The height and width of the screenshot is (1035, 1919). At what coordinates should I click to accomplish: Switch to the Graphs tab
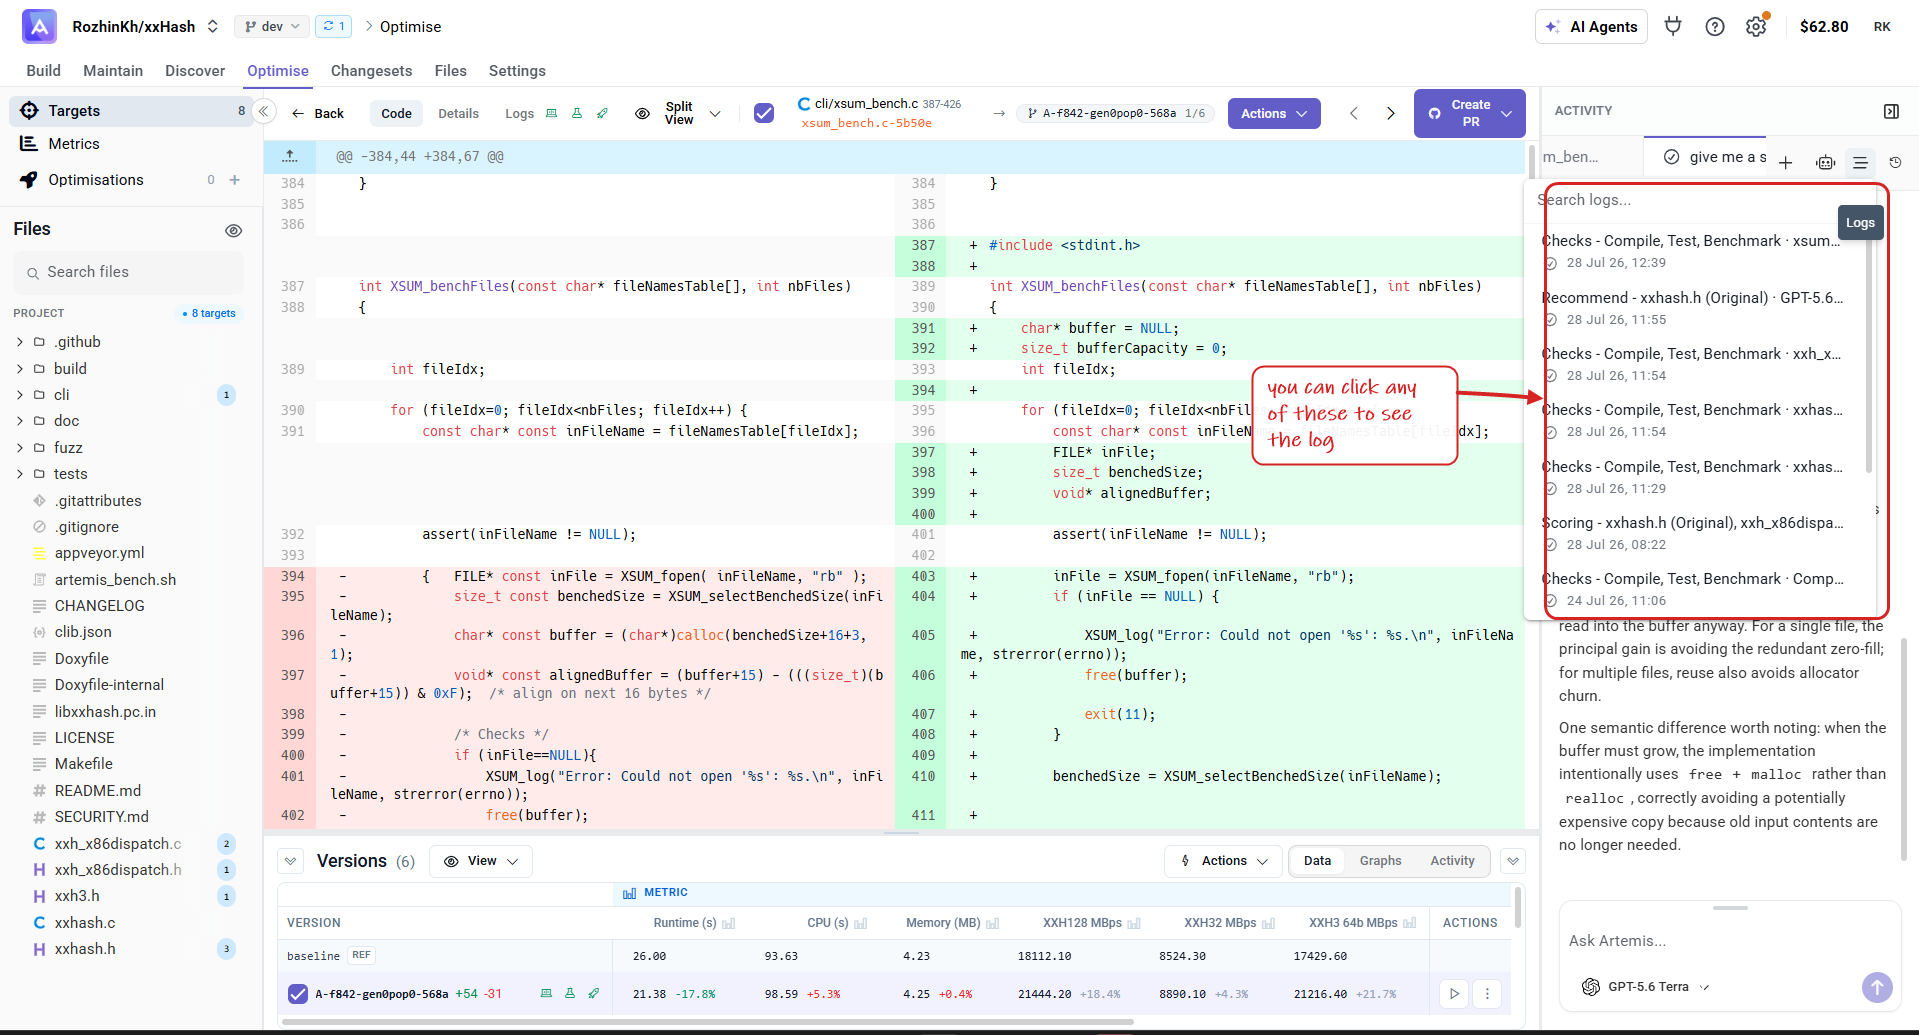(1380, 861)
